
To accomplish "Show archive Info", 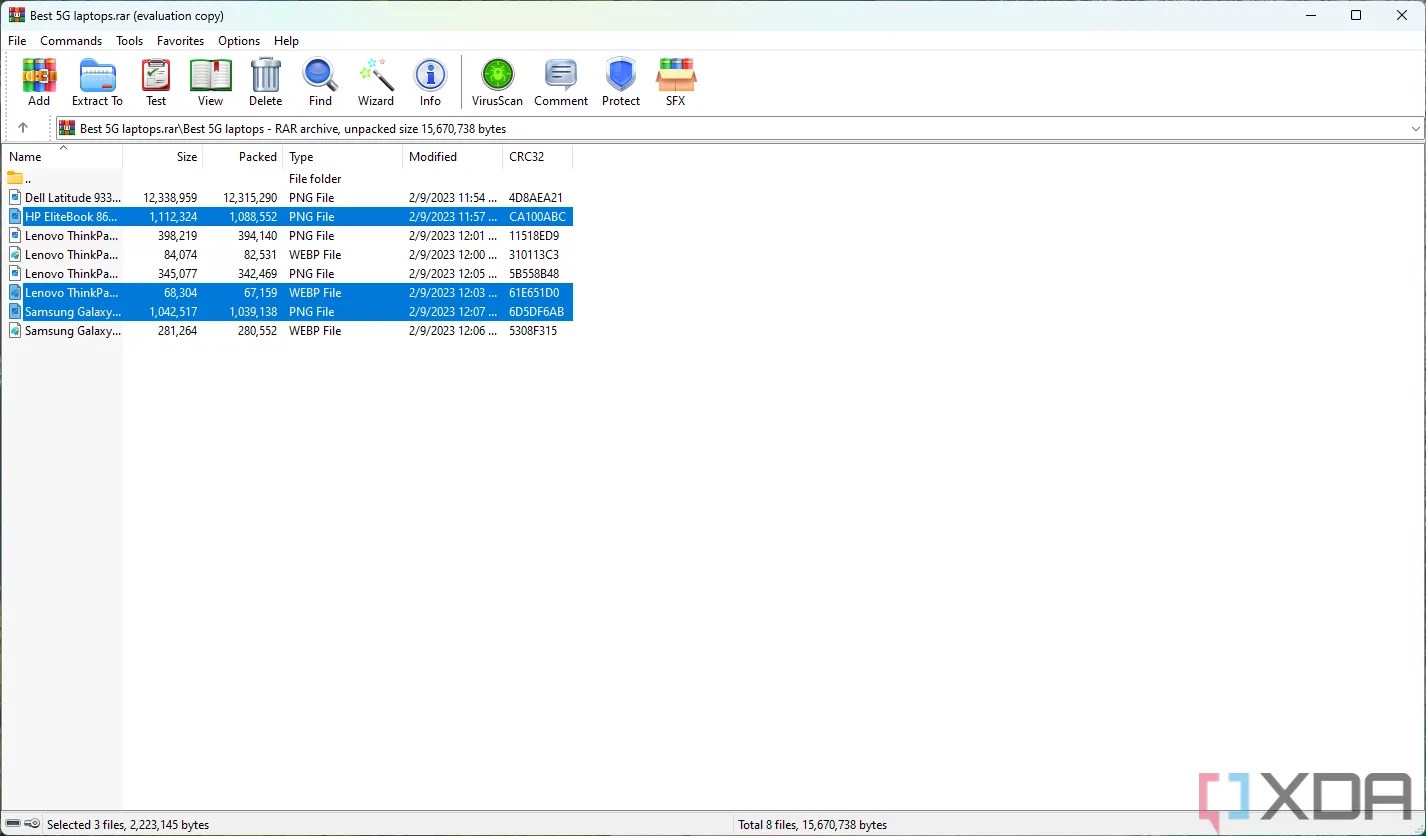I will 430,81.
